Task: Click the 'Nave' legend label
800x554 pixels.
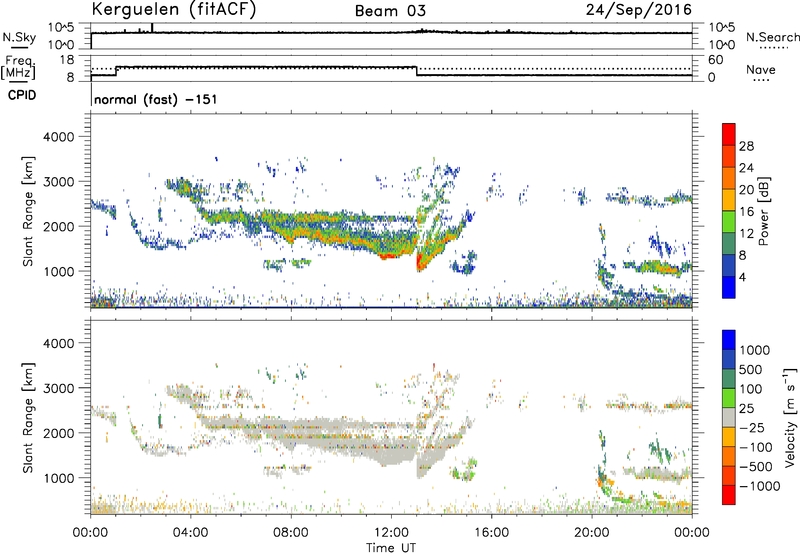Action: coord(761,70)
